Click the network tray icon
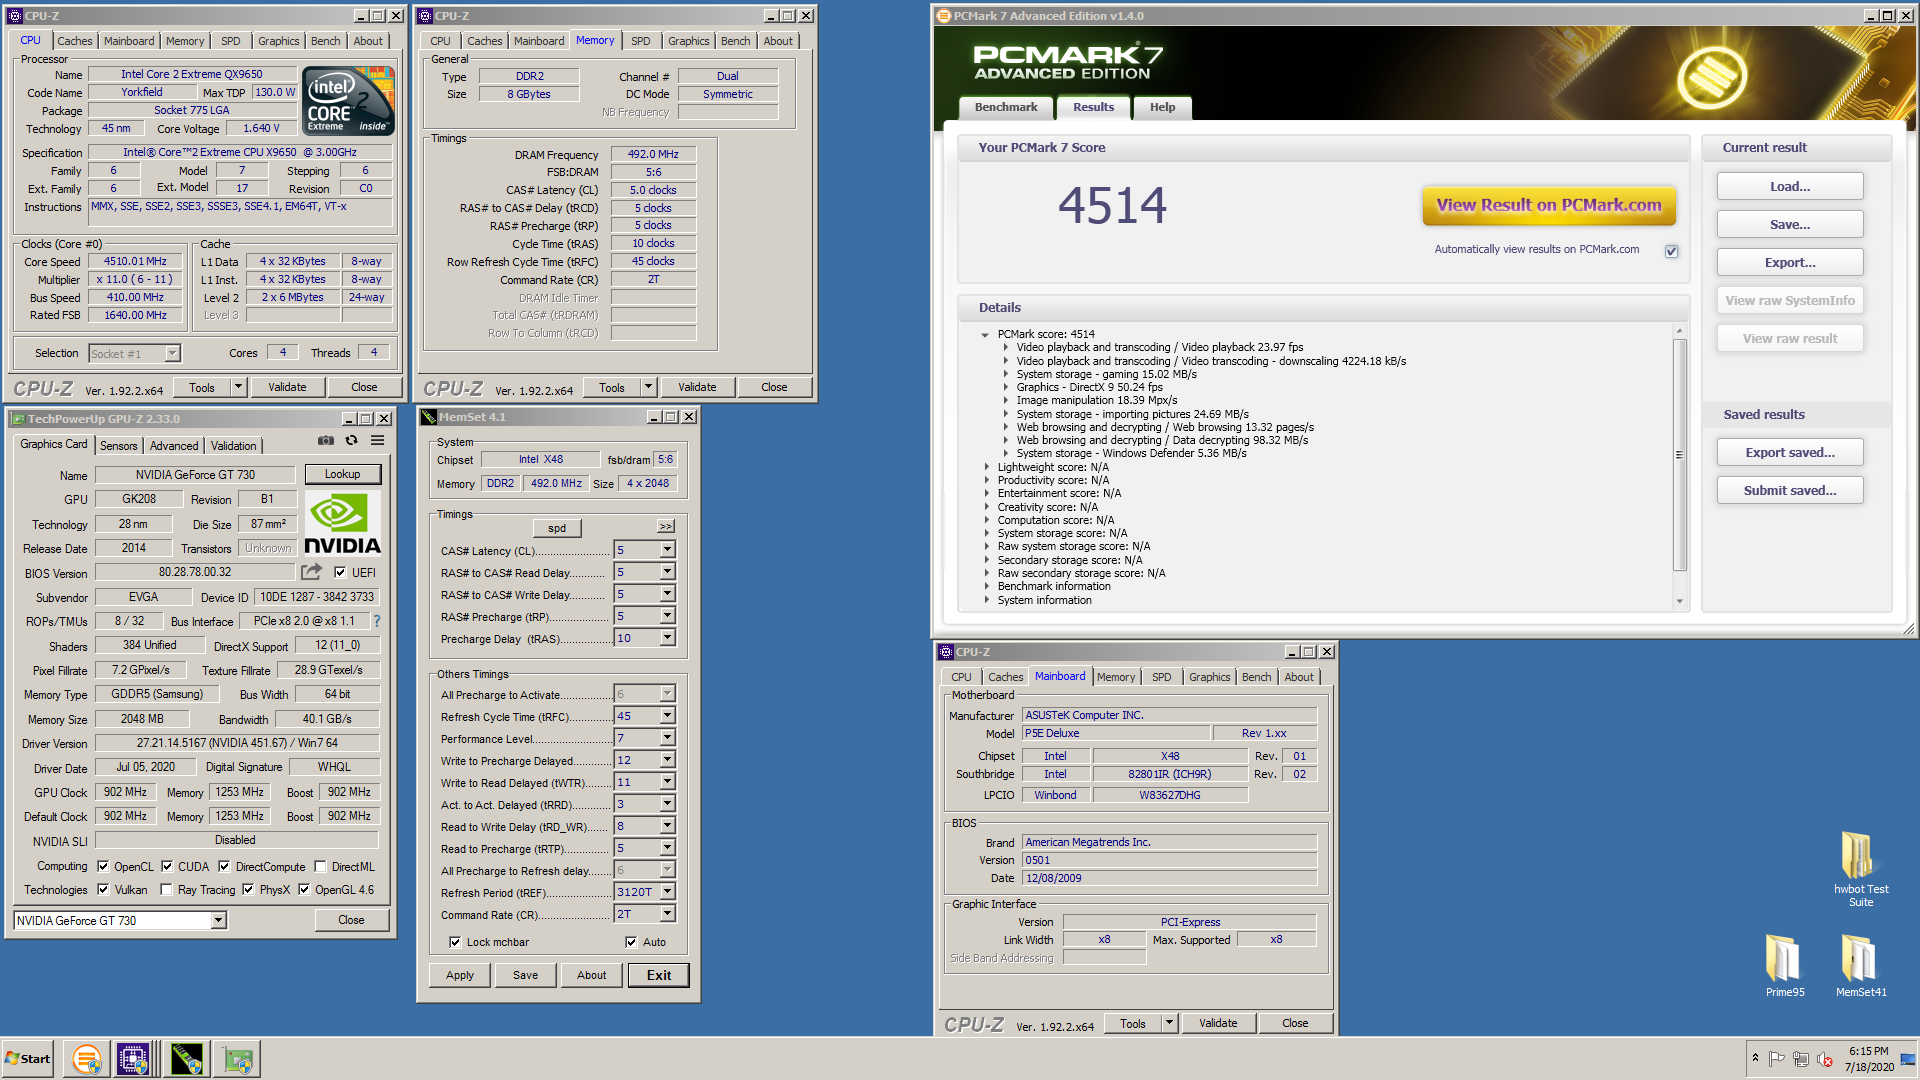Viewport: 1920px width, 1080px height. click(x=1800, y=1059)
